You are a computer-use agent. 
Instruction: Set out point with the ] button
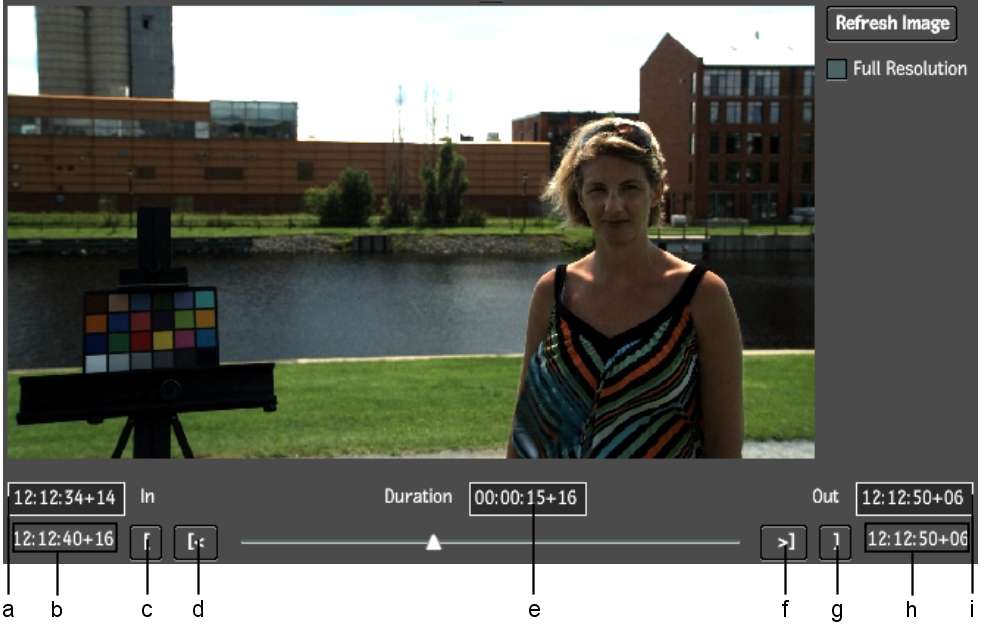pos(835,542)
